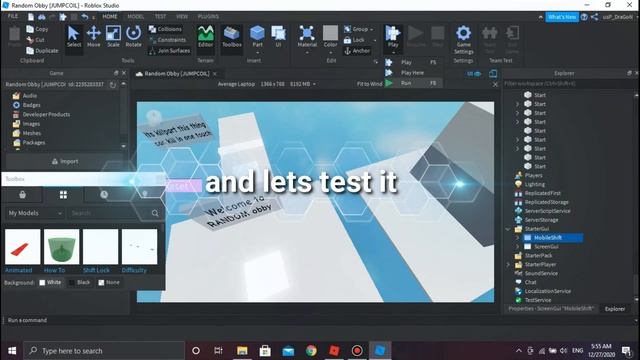
Task: Open the UI insert tool
Action: click(278, 37)
